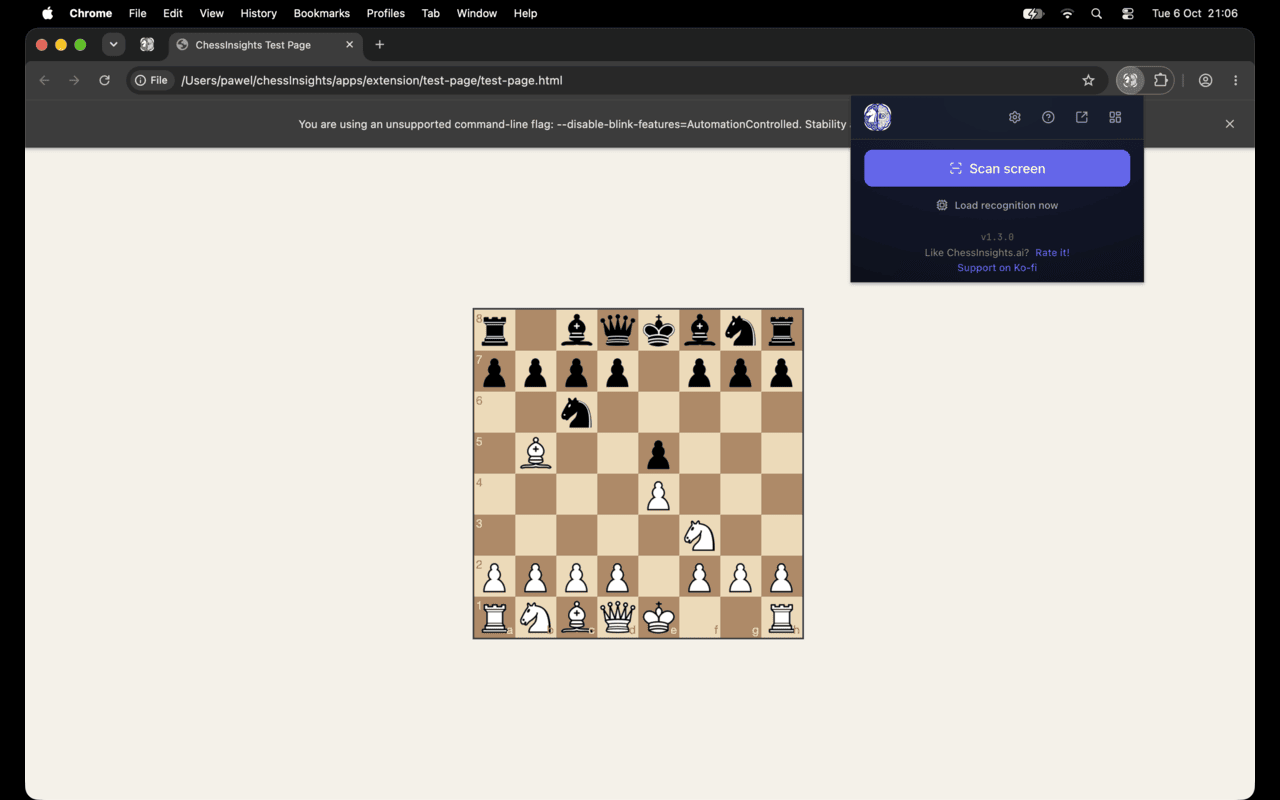The height and width of the screenshot is (800, 1280).
Task: Open macOS Spotlight search icon
Action: [1097, 14]
